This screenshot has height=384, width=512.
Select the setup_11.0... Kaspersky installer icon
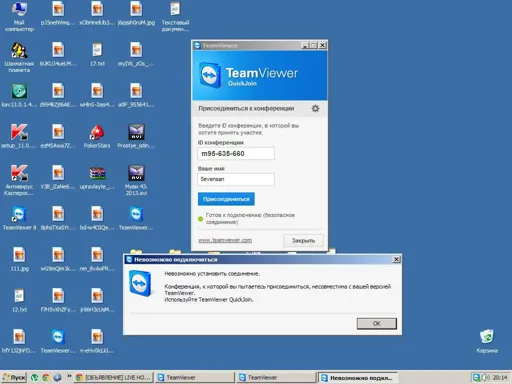19,136
